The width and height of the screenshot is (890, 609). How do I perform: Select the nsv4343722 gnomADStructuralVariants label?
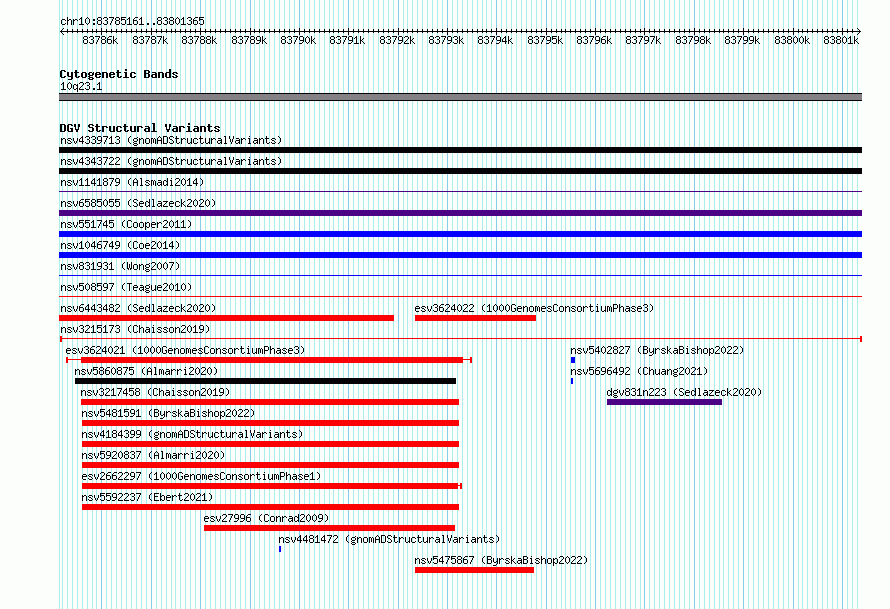pos(171,161)
